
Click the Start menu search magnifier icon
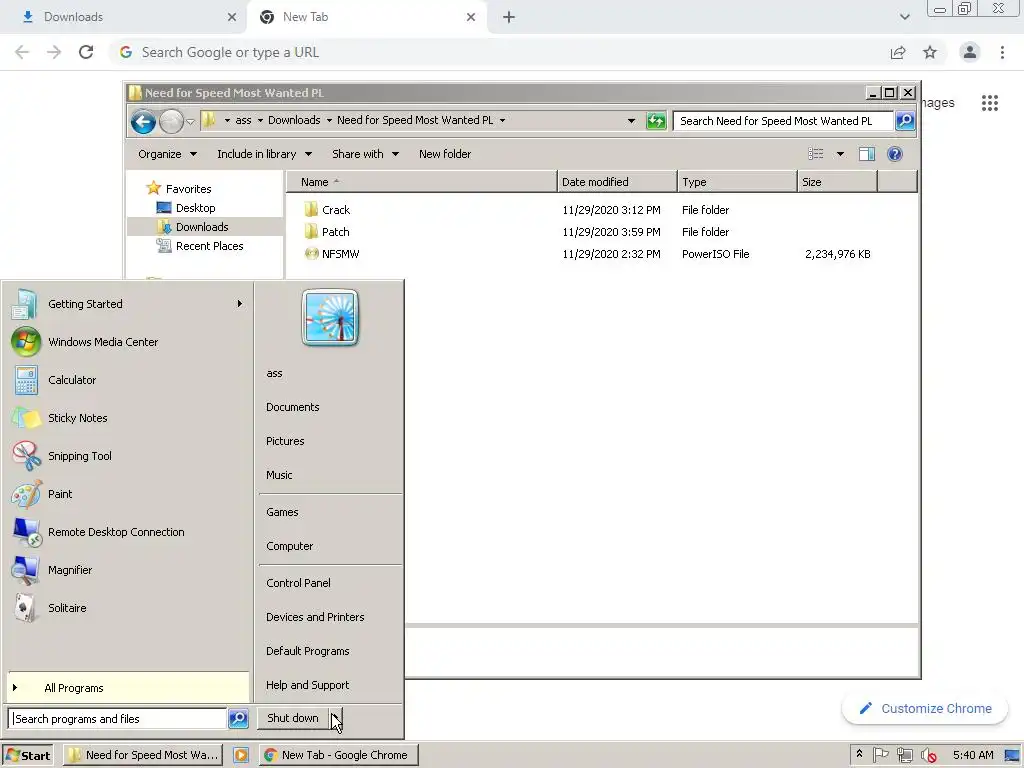[238, 718]
